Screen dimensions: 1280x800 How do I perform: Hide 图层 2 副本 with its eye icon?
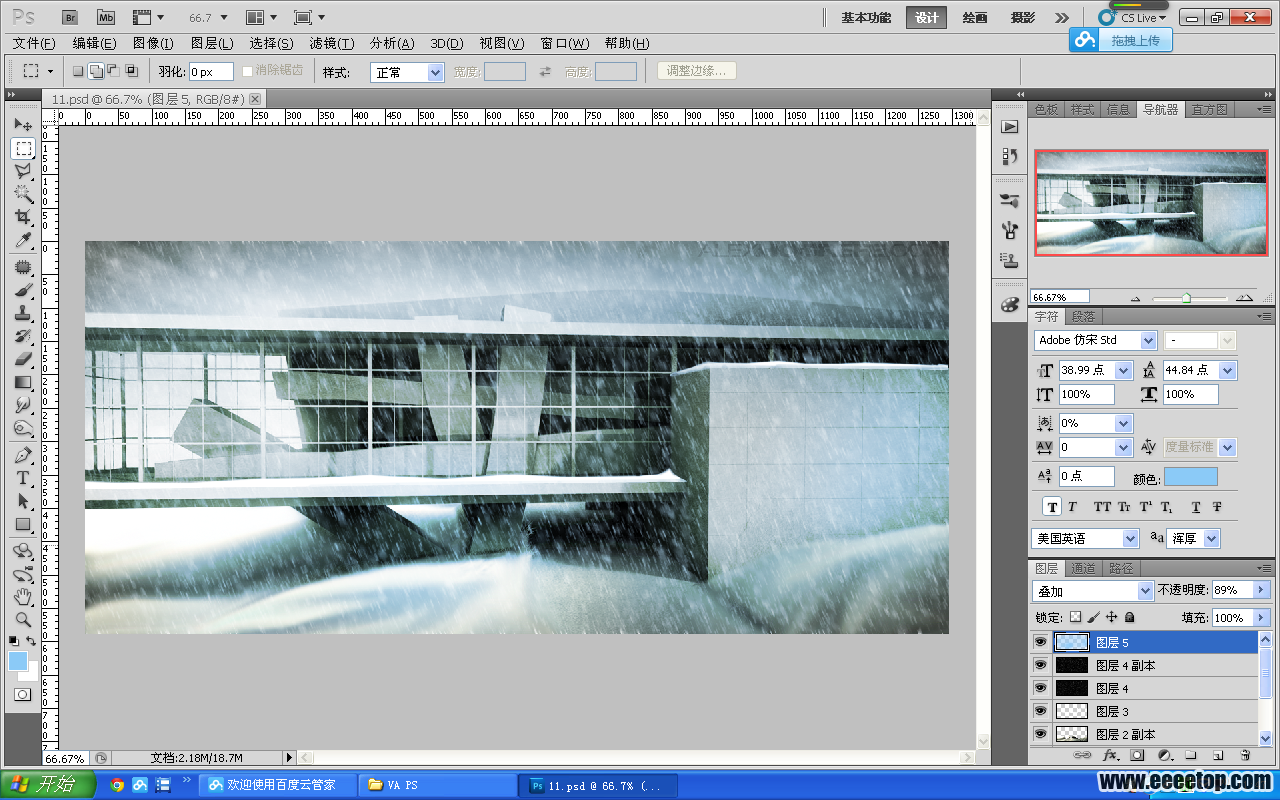point(1040,734)
